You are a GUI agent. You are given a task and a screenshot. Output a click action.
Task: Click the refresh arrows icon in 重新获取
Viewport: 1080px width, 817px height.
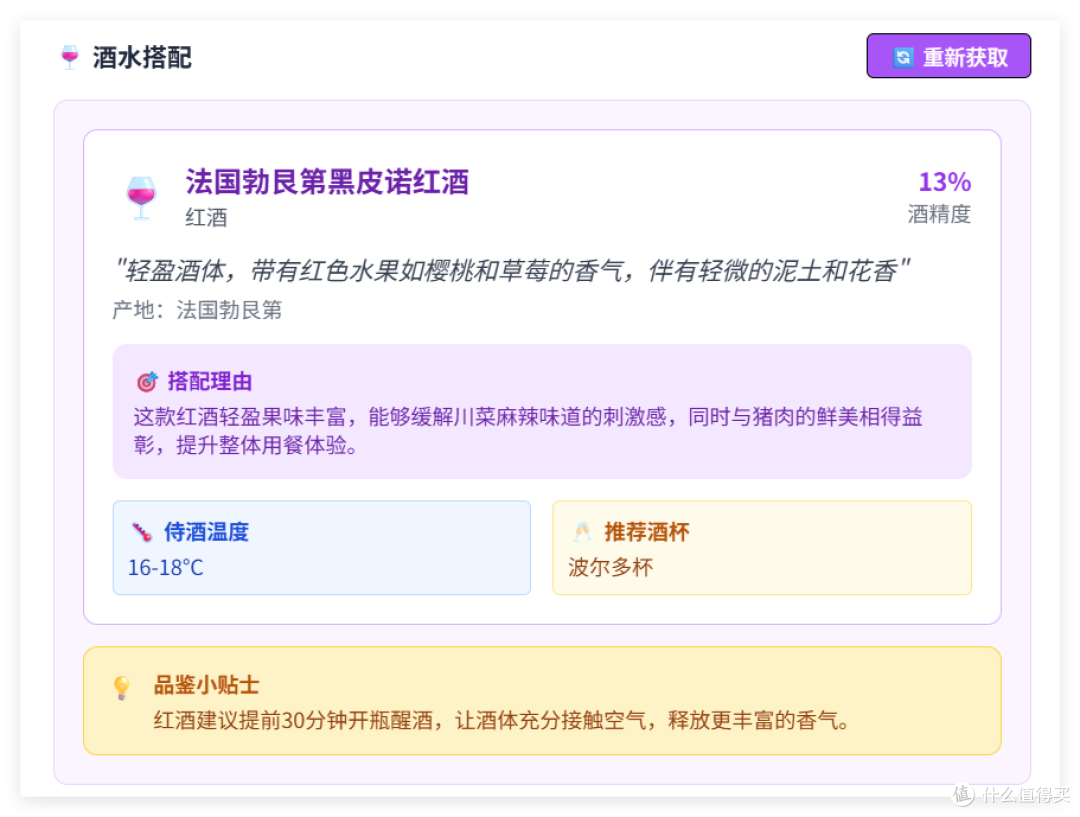(x=903, y=57)
